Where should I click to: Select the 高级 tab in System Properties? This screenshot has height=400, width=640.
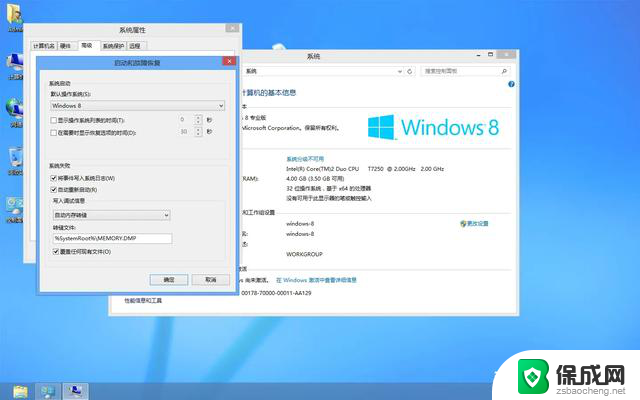point(87,45)
